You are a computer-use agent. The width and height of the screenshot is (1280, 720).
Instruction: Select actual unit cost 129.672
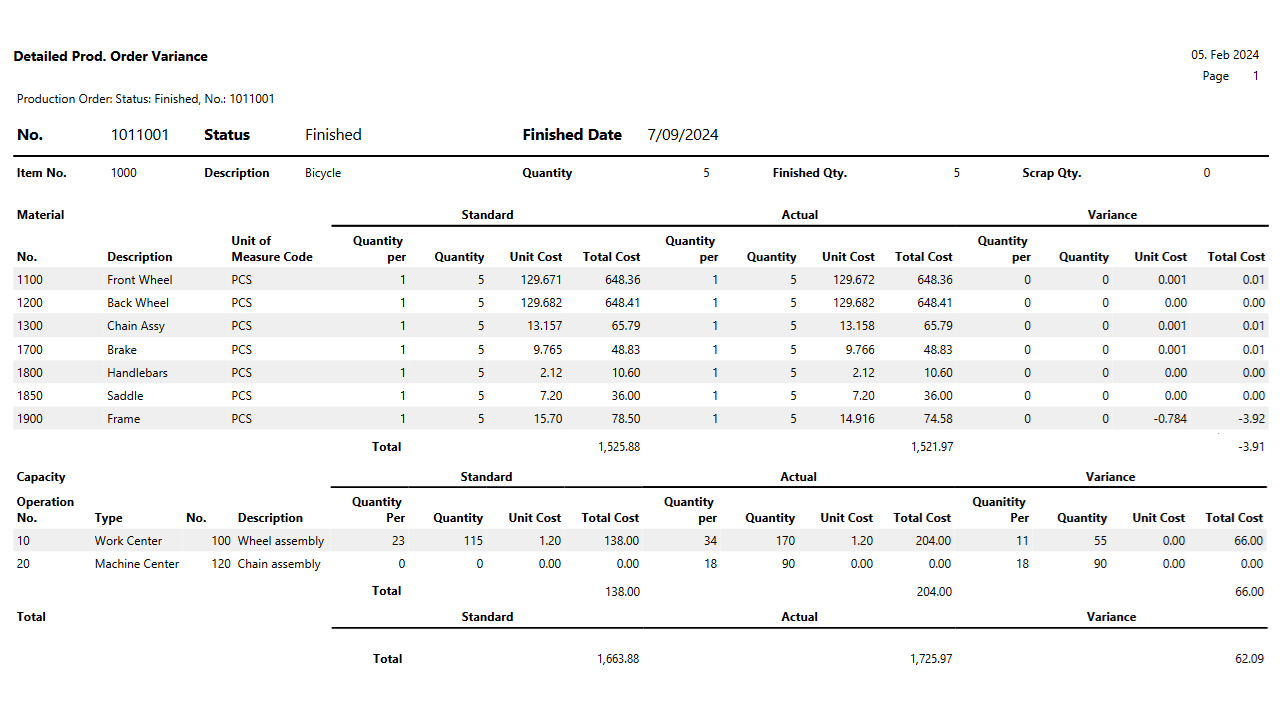(x=853, y=280)
